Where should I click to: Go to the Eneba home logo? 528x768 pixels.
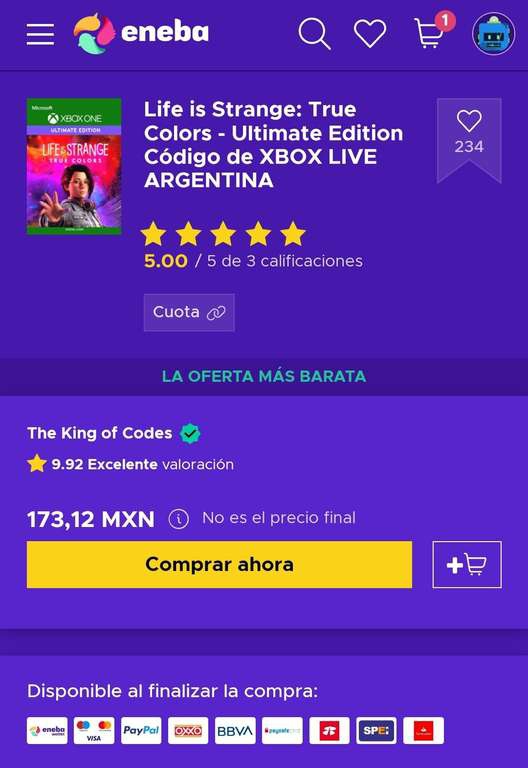point(141,33)
